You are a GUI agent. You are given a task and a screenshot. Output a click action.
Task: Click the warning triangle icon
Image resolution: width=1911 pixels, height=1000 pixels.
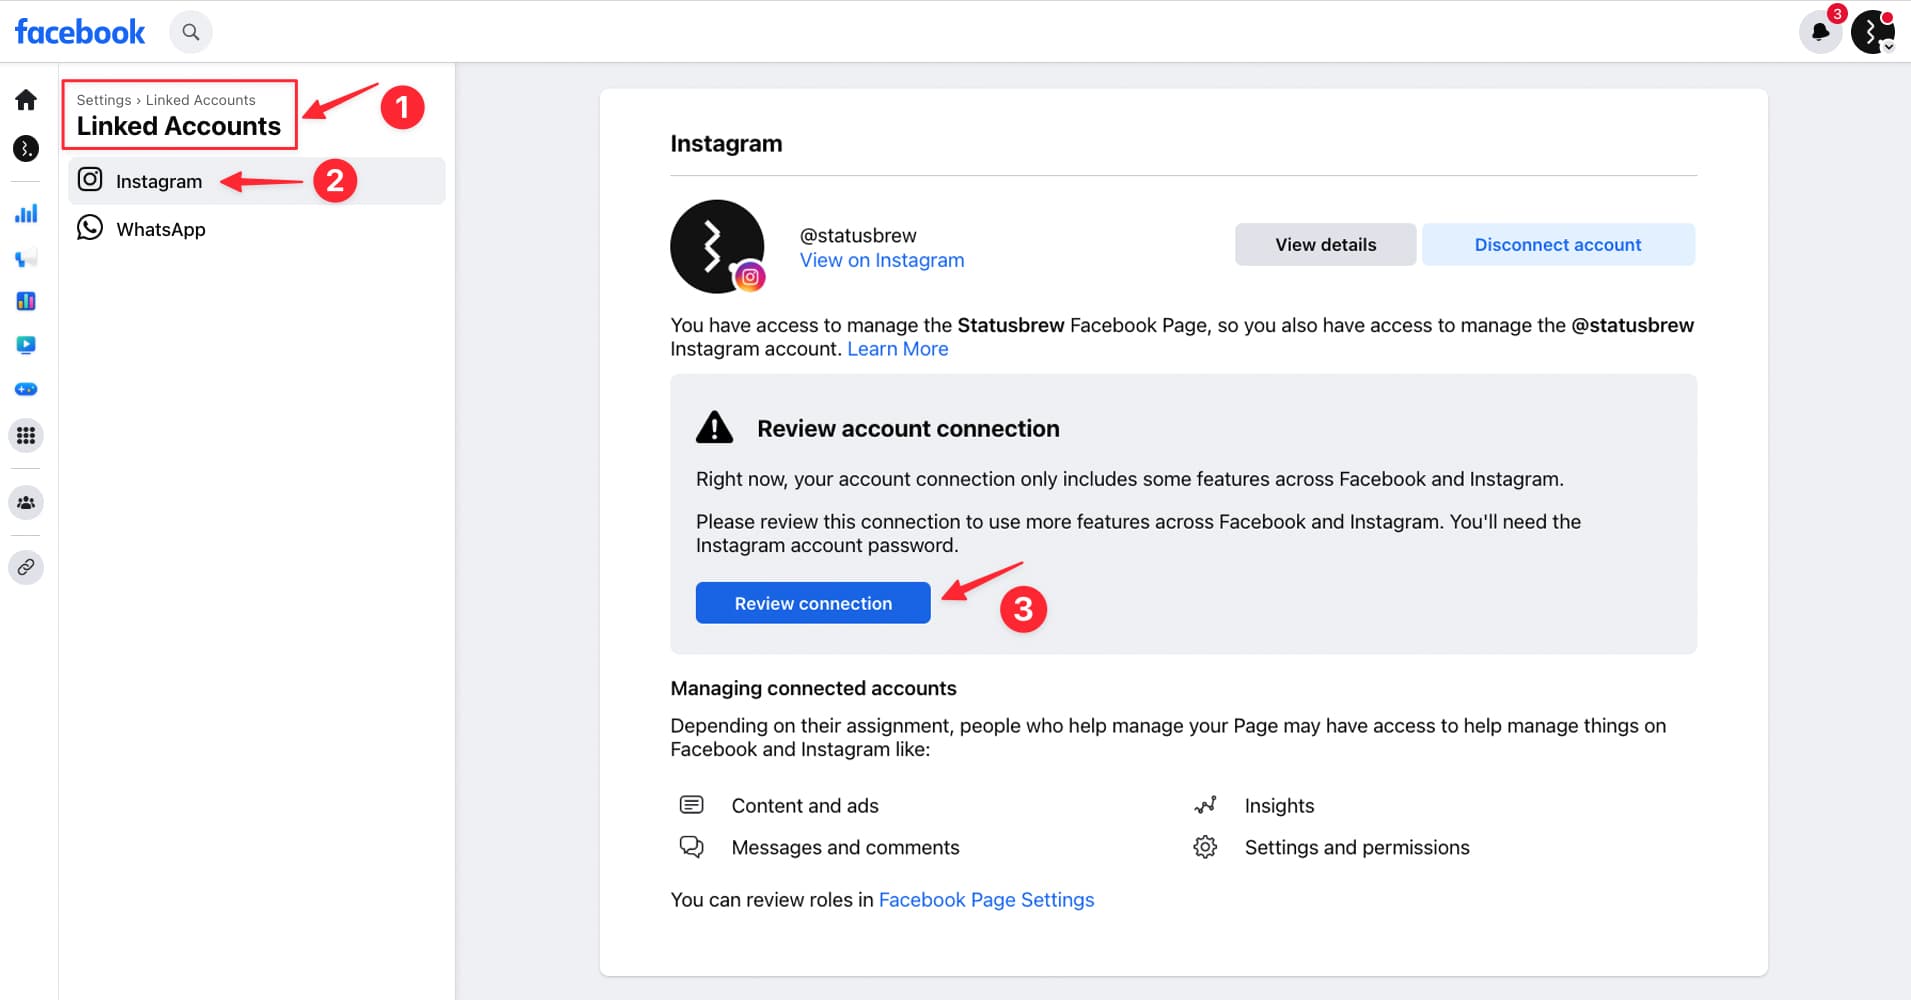pos(714,427)
